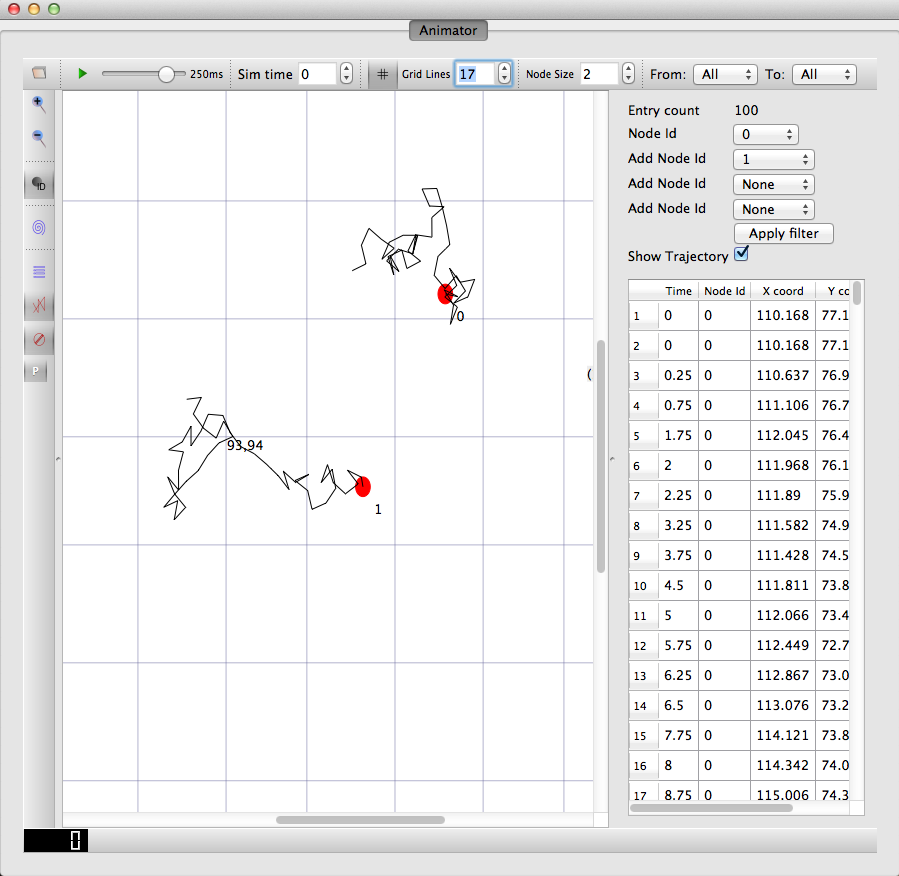Select the zoom out magnifier tool
This screenshot has height=876, width=899.
pyautogui.click(x=38, y=138)
